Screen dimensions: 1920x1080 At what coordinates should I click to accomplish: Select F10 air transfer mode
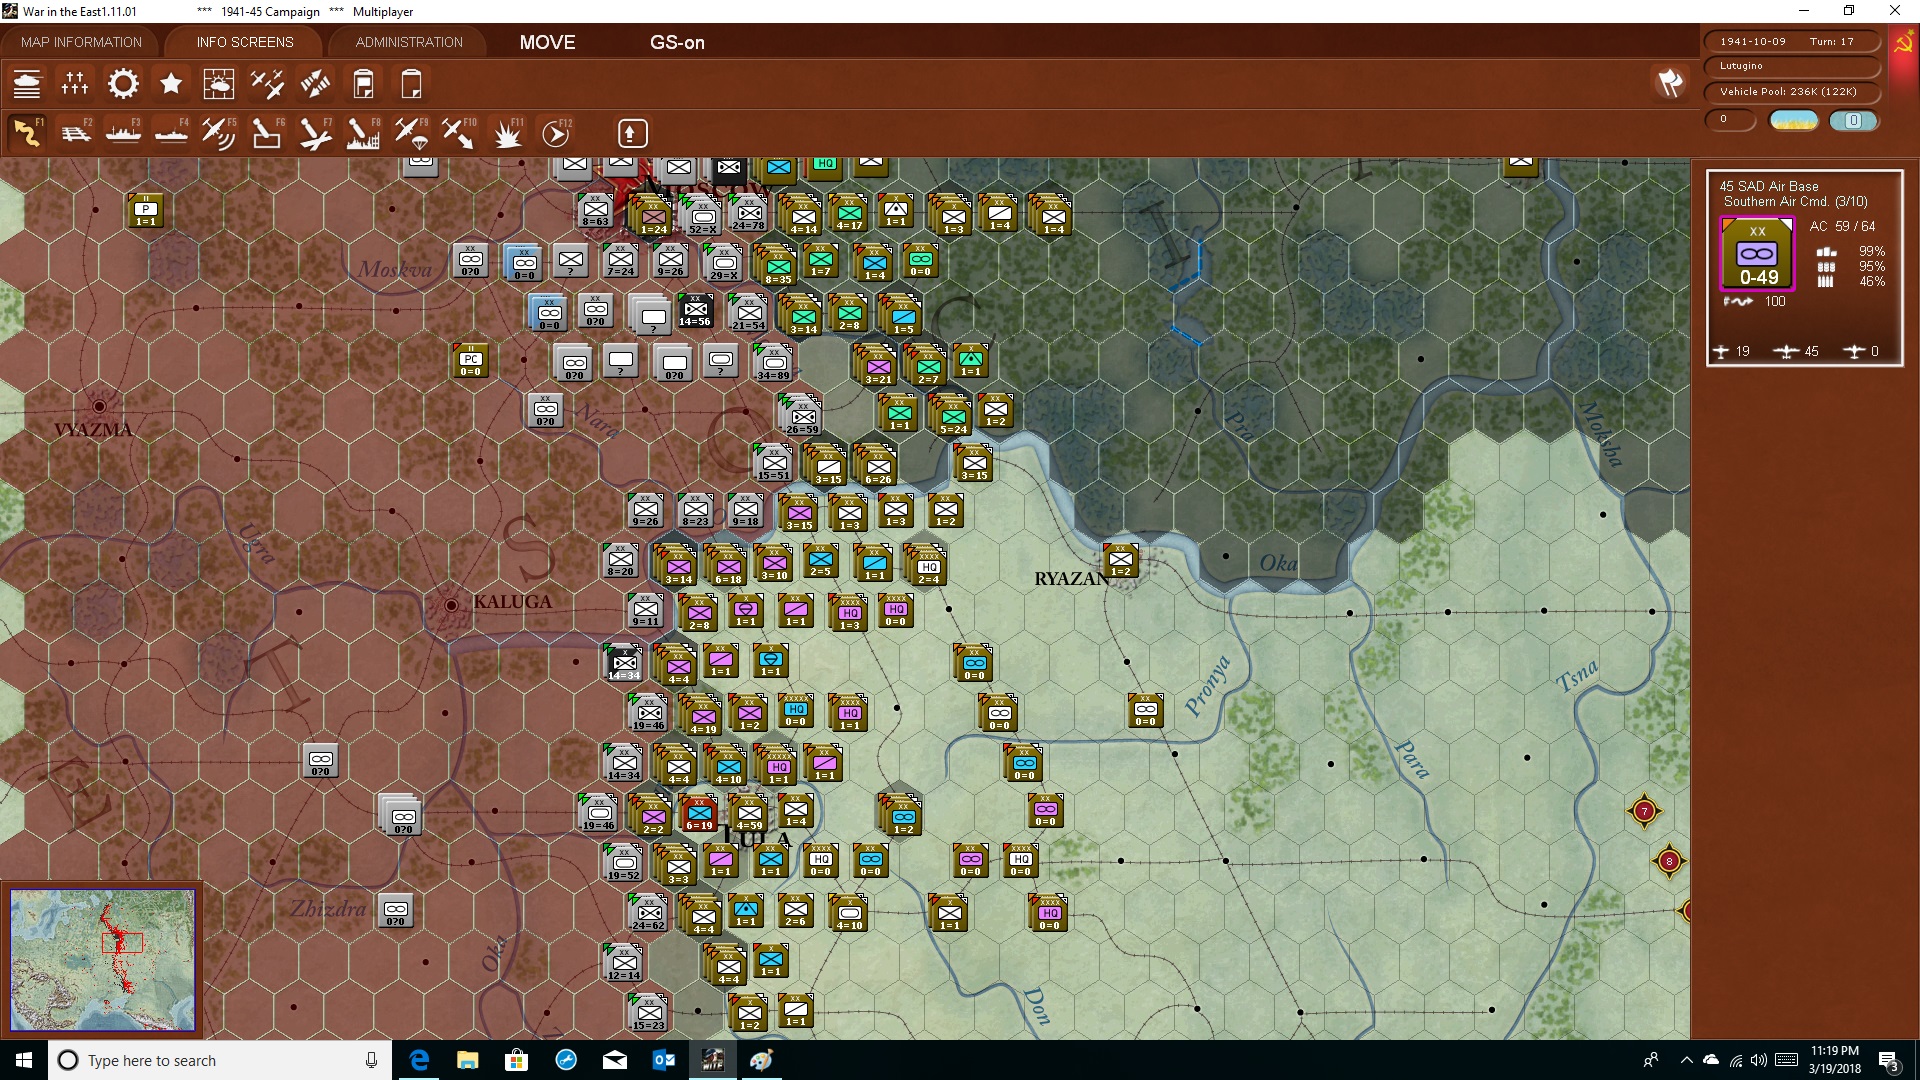pos(459,133)
